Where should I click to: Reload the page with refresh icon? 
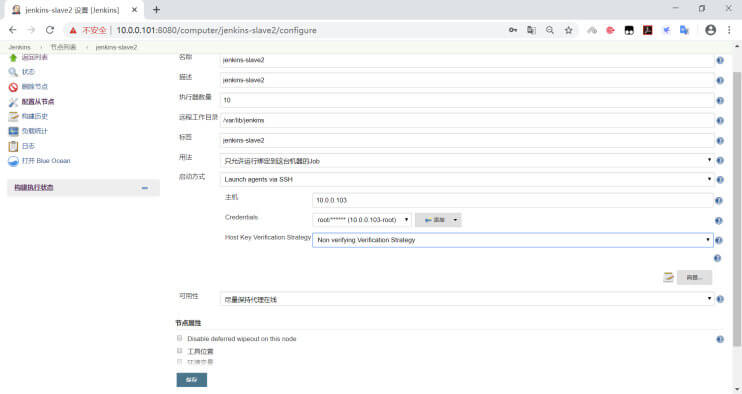tap(50, 30)
